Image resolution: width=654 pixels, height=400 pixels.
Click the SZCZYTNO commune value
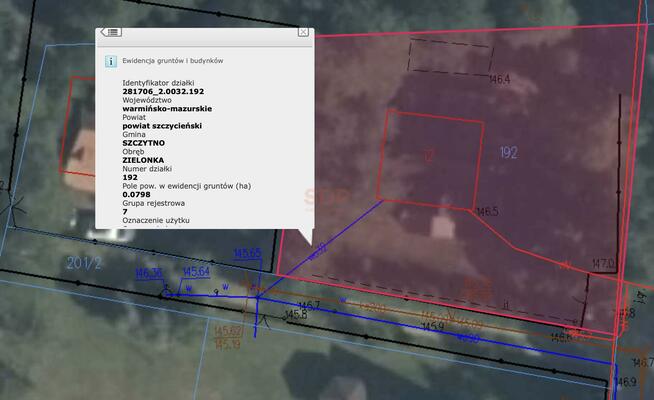coord(143,143)
